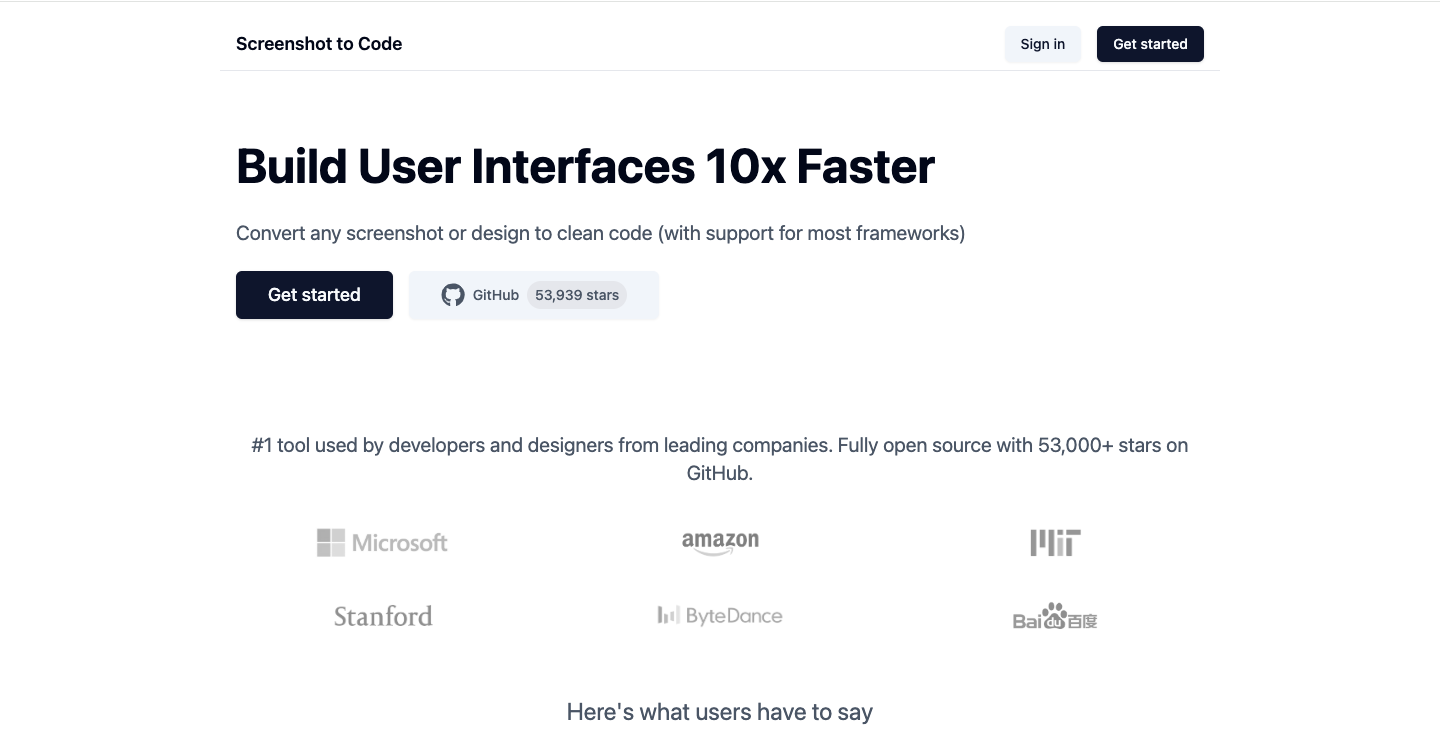1440x756 pixels.
Task: Click the Microsoft company logo
Action: coord(383,542)
